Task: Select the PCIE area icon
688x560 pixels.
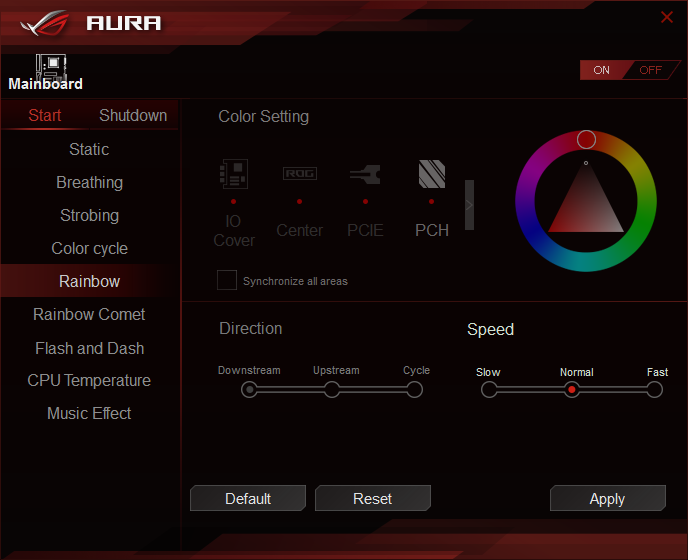Action: pos(365,174)
